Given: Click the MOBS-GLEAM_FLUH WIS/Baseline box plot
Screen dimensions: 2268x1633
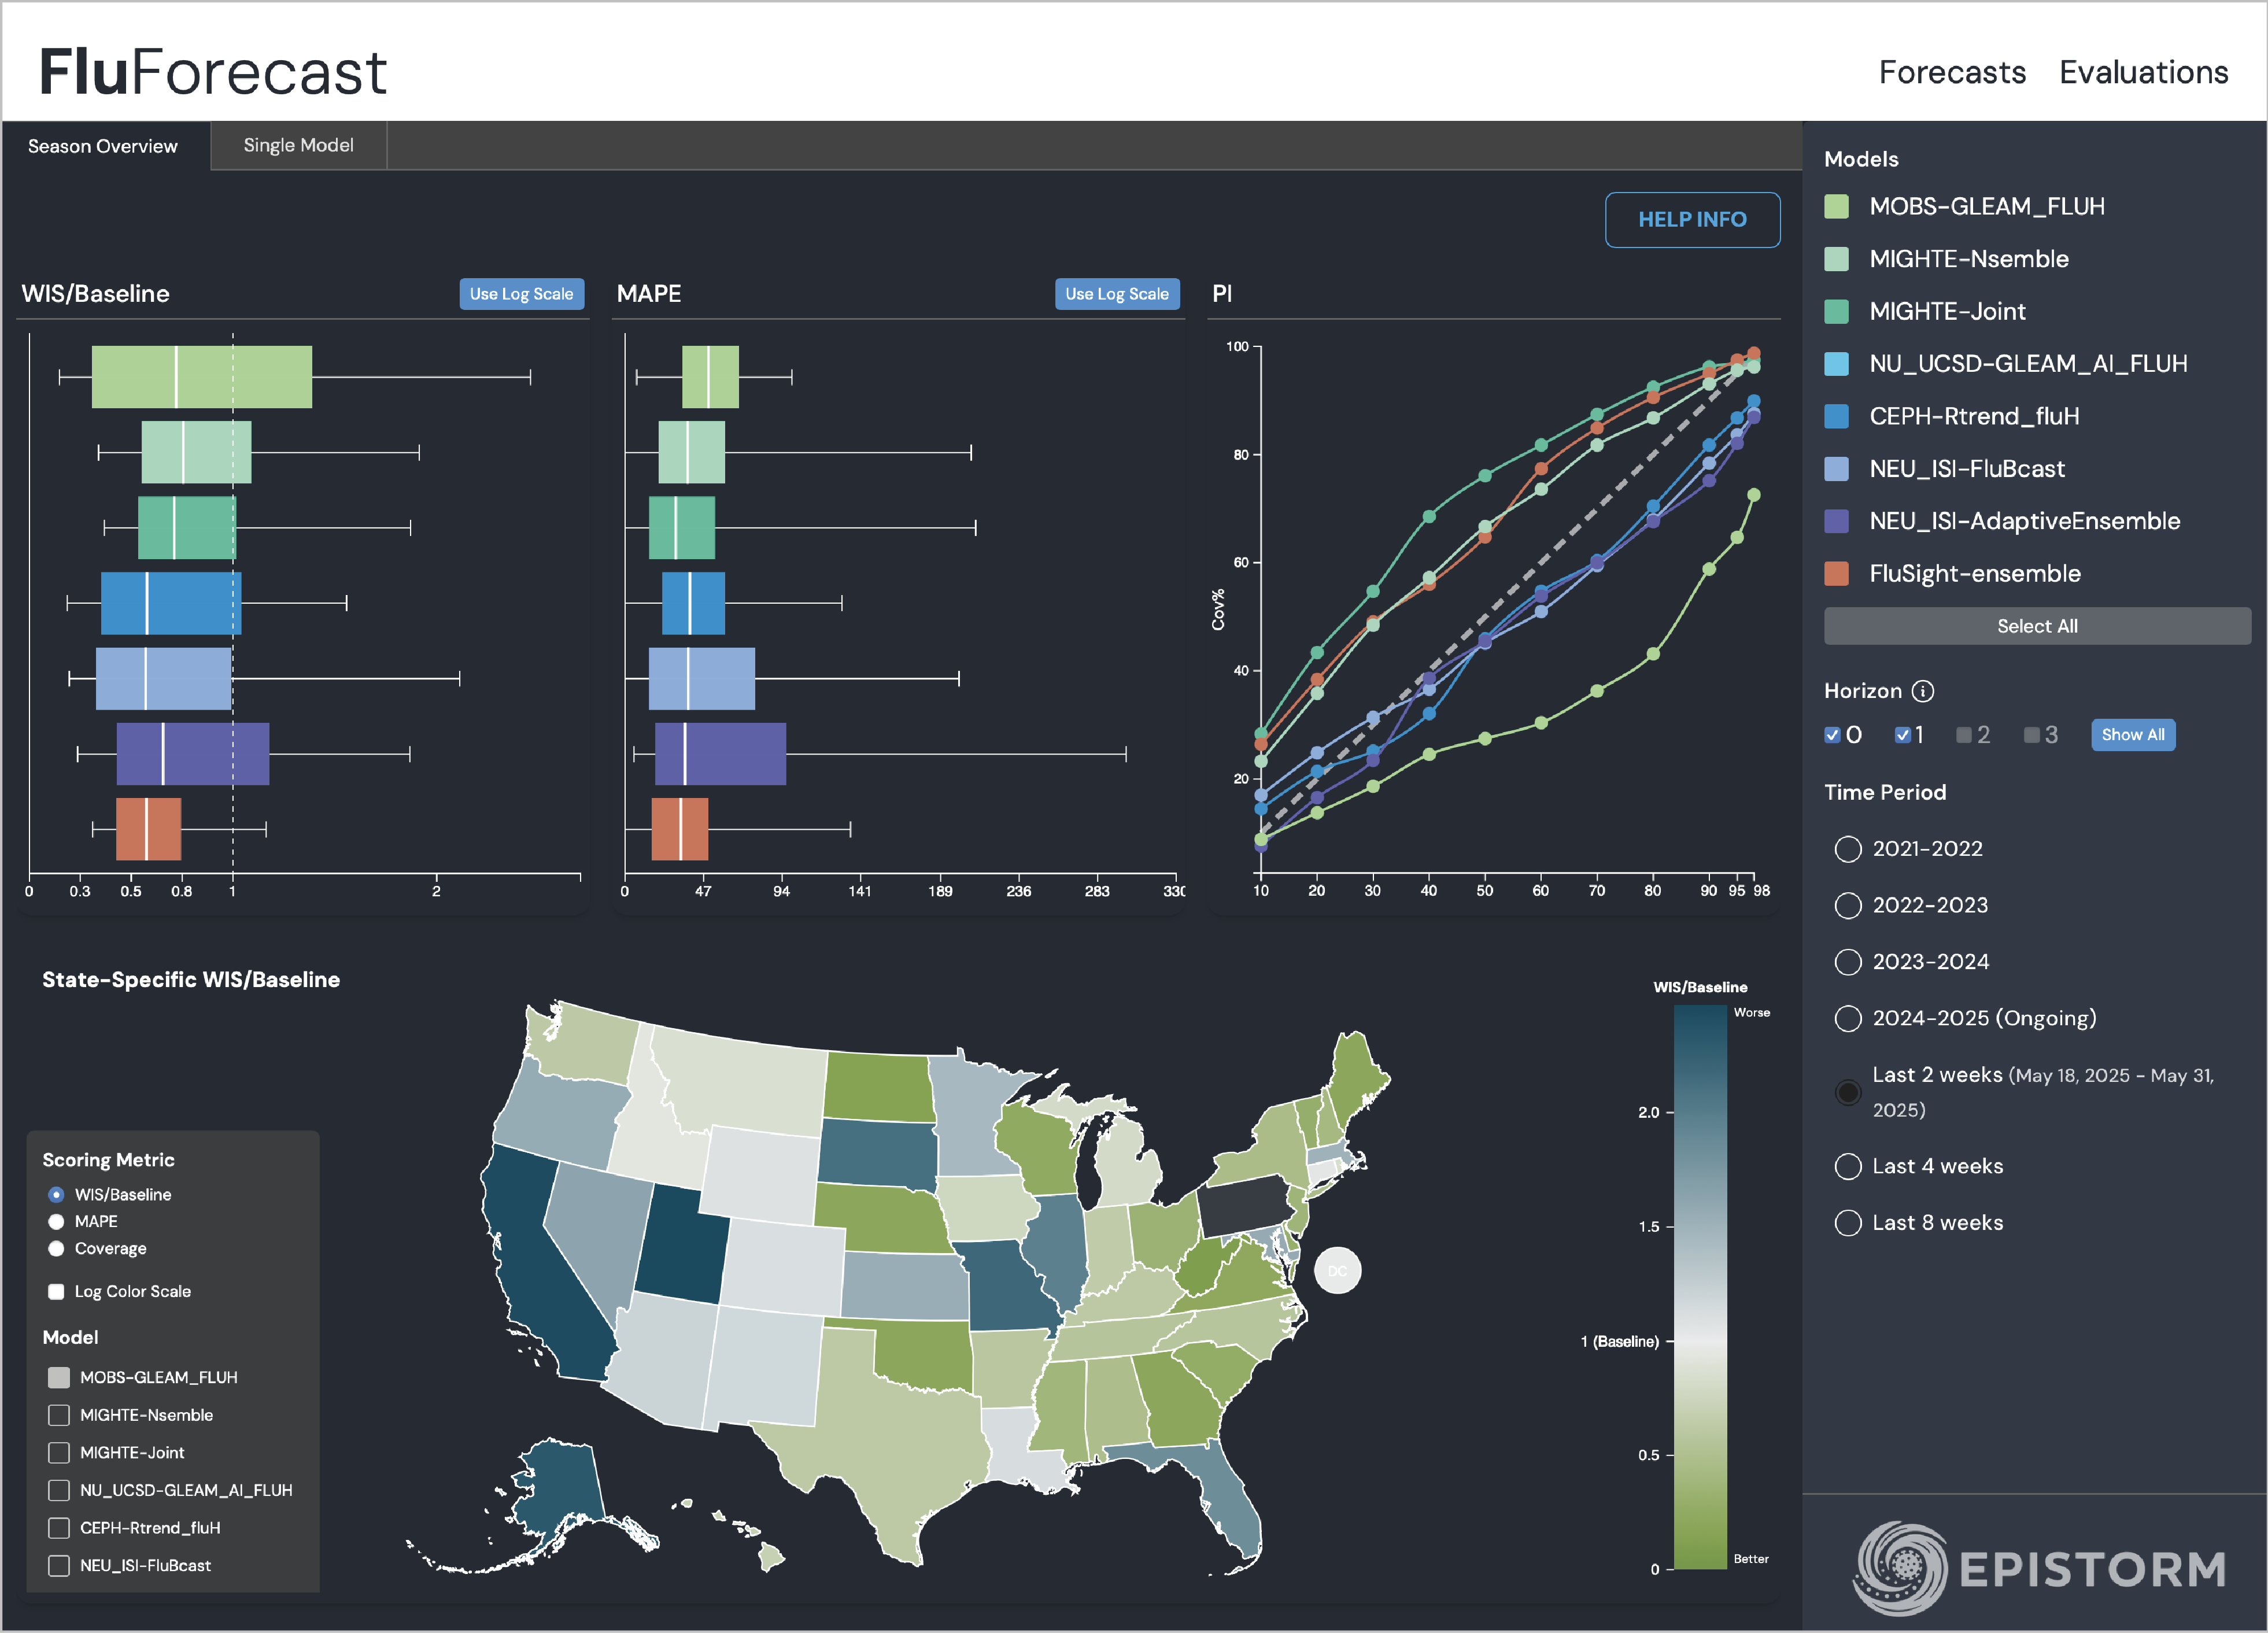Looking at the screenshot, I should tap(202, 377).
